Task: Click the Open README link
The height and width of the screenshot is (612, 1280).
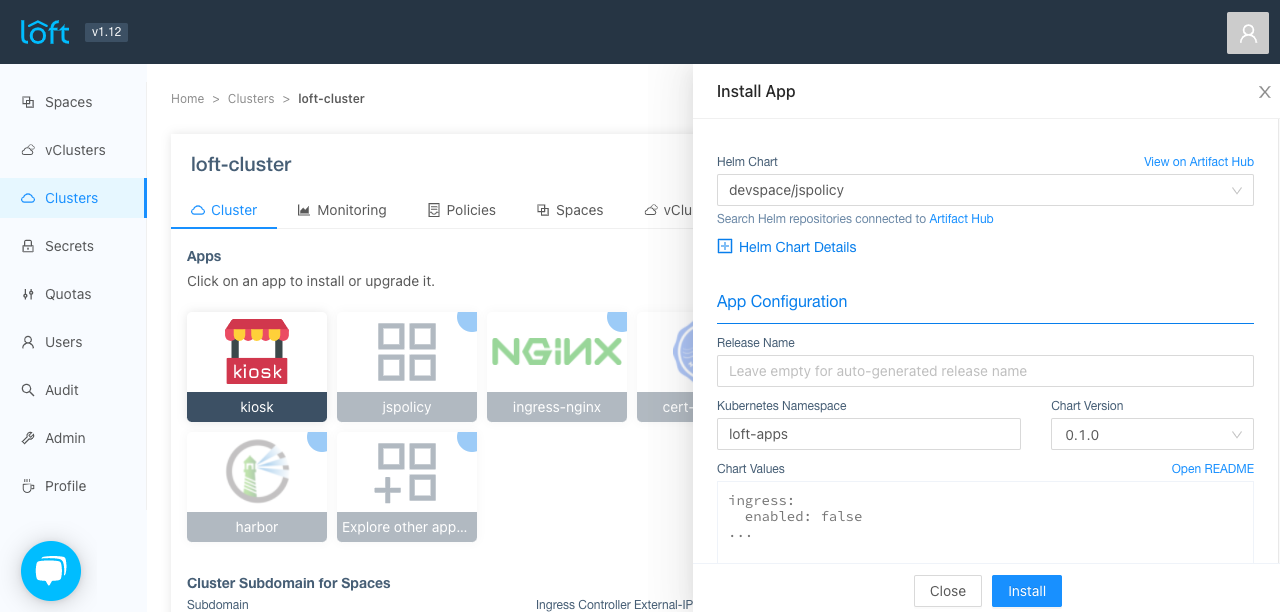Action: (x=1212, y=469)
